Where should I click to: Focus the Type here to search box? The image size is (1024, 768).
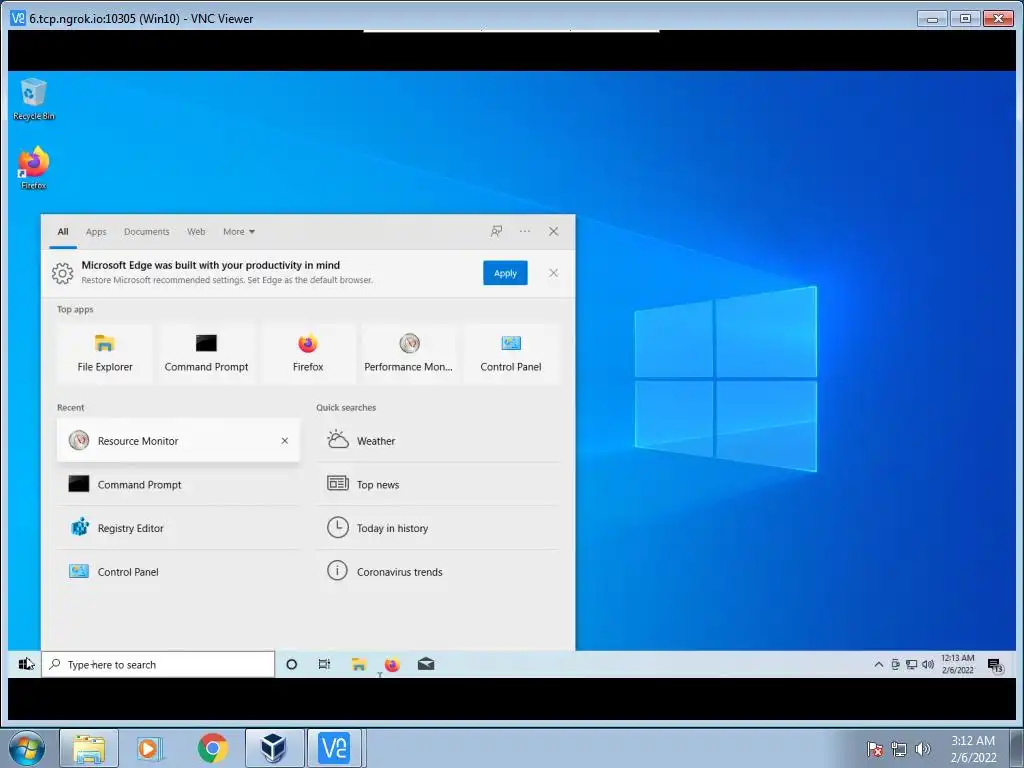pos(158,664)
